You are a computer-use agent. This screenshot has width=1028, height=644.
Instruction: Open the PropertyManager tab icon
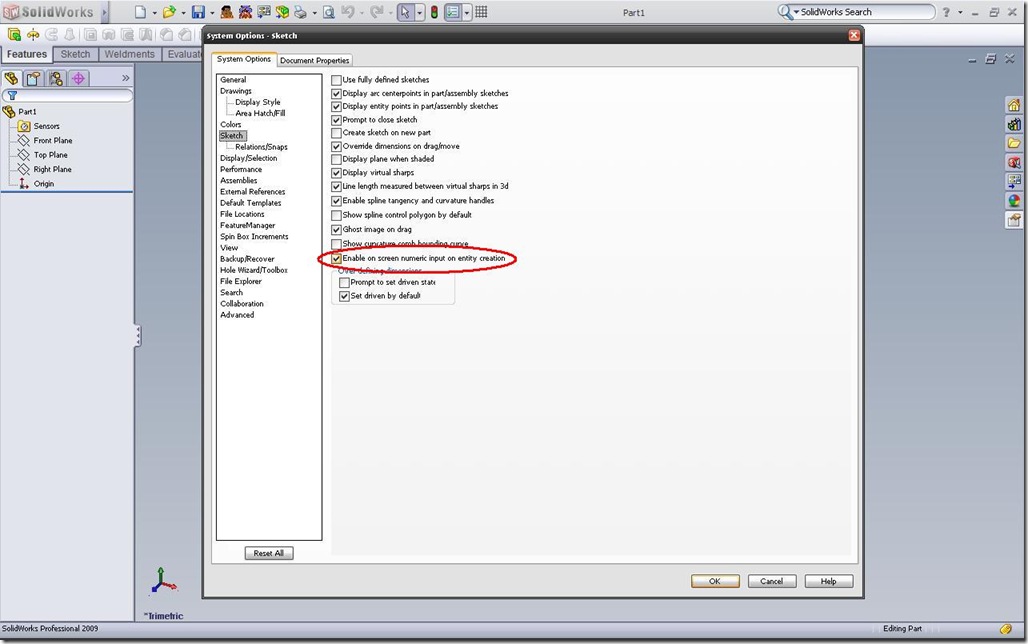pyautogui.click(x=33, y=79)
